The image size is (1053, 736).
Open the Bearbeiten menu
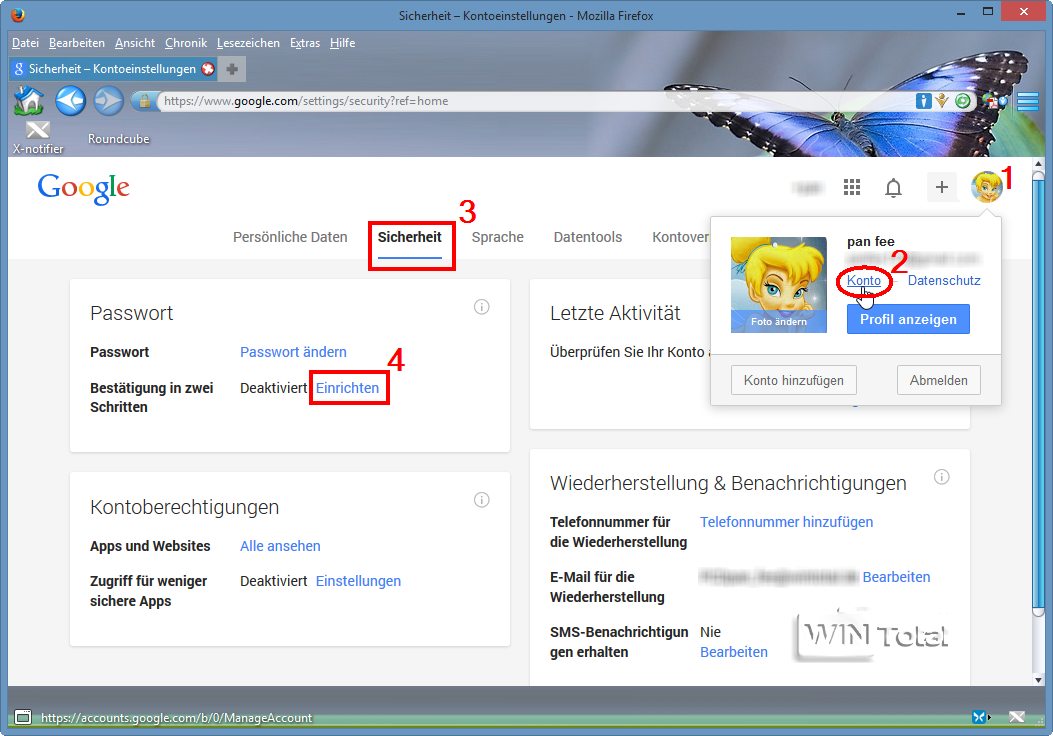pyautogui.click(x=77, y=43)
